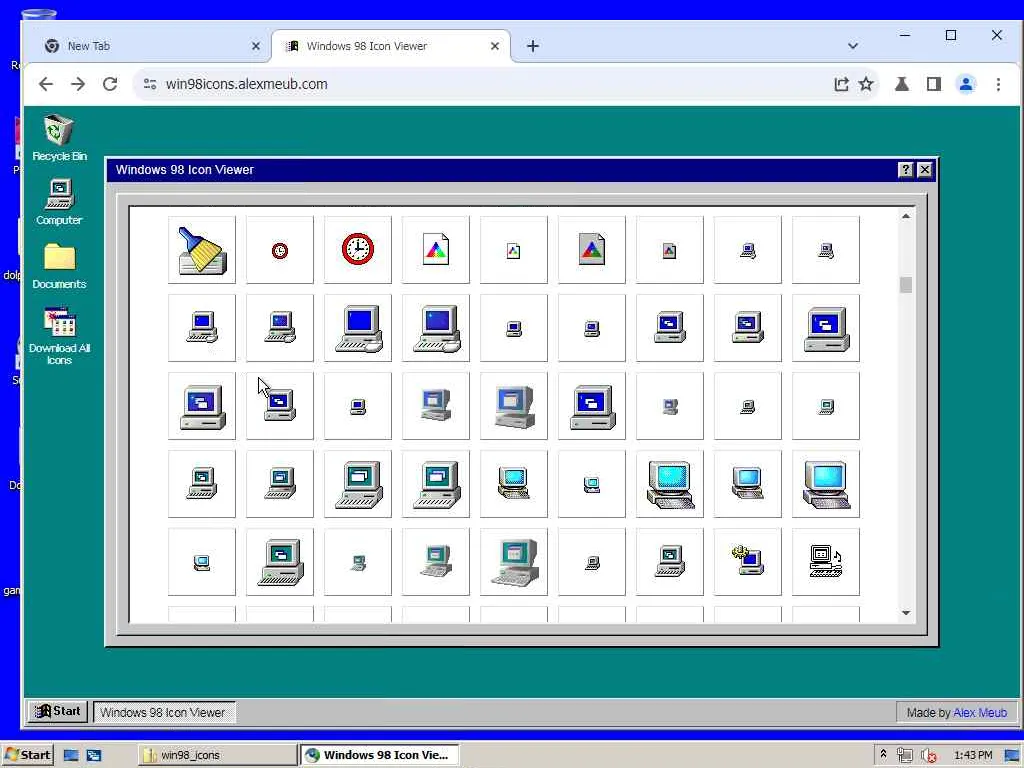This screenshot has width=1024, height=768.
Task: View site information icon in address bar
Action: click(150, 84)
